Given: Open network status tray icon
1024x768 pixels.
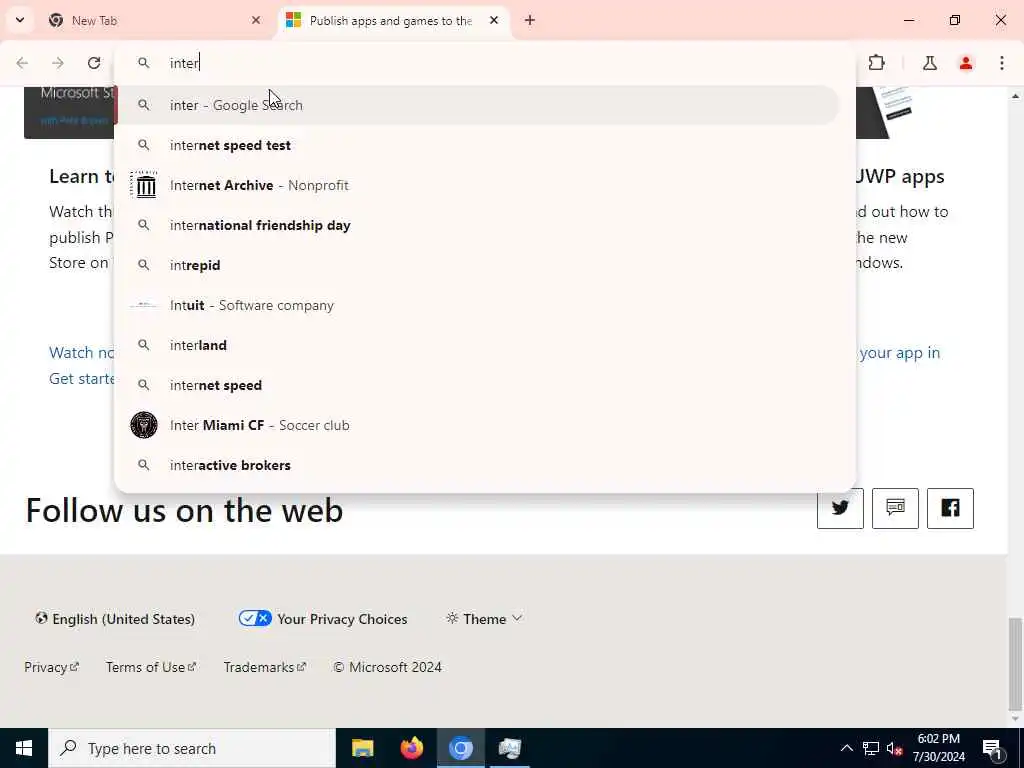Looking at the screenshot, I should pyautogui.click(x=871, y=748).
